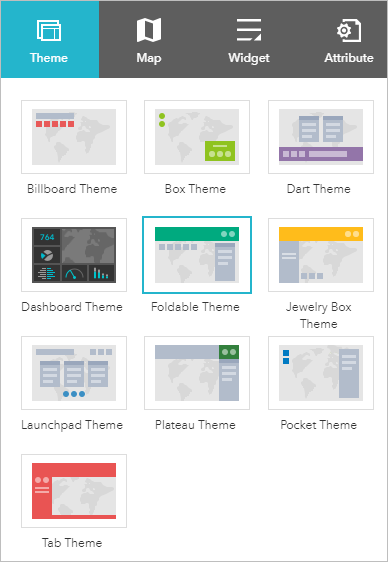388x562 pixels.
Task: Click the 'Dashboard Theme' label text
Action: coord(72,307)
